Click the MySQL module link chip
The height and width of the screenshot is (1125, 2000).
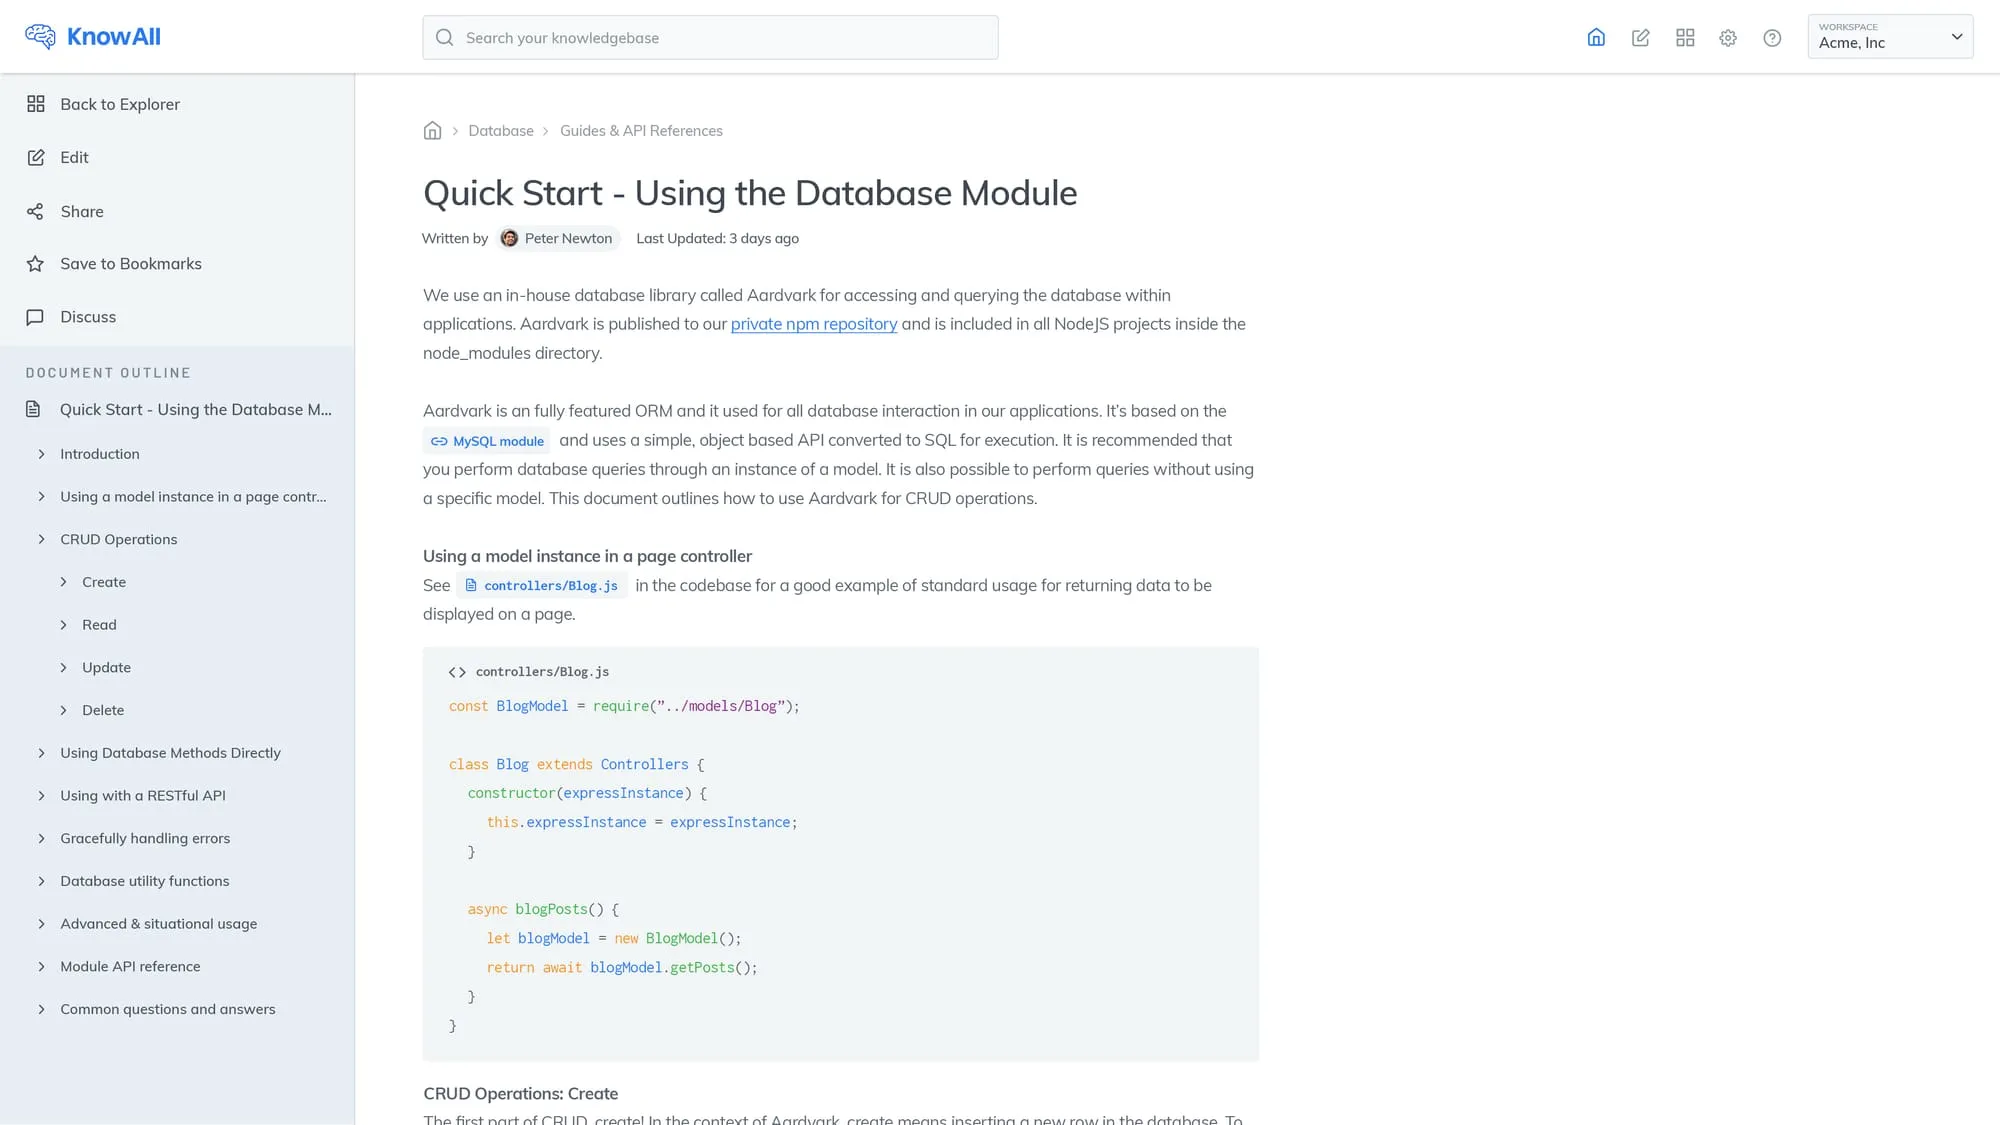point(487,441)
